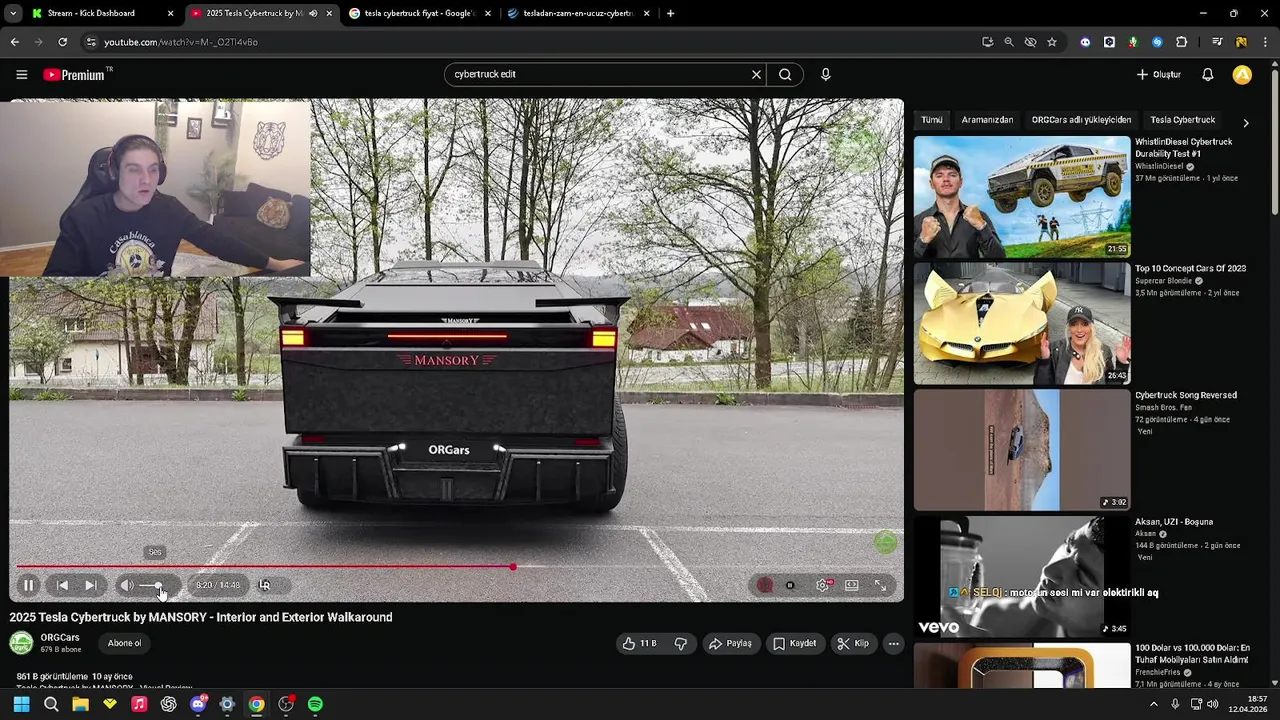Pause the playing video

28,585
